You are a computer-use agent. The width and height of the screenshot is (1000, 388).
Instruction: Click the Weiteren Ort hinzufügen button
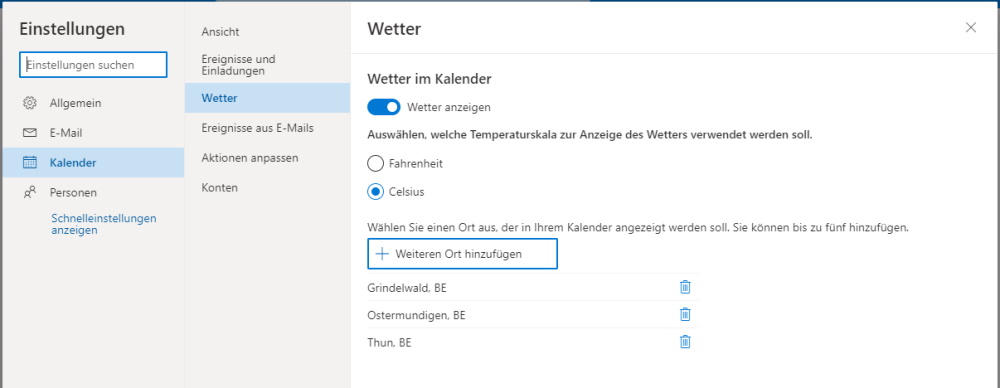pos(462,254)
